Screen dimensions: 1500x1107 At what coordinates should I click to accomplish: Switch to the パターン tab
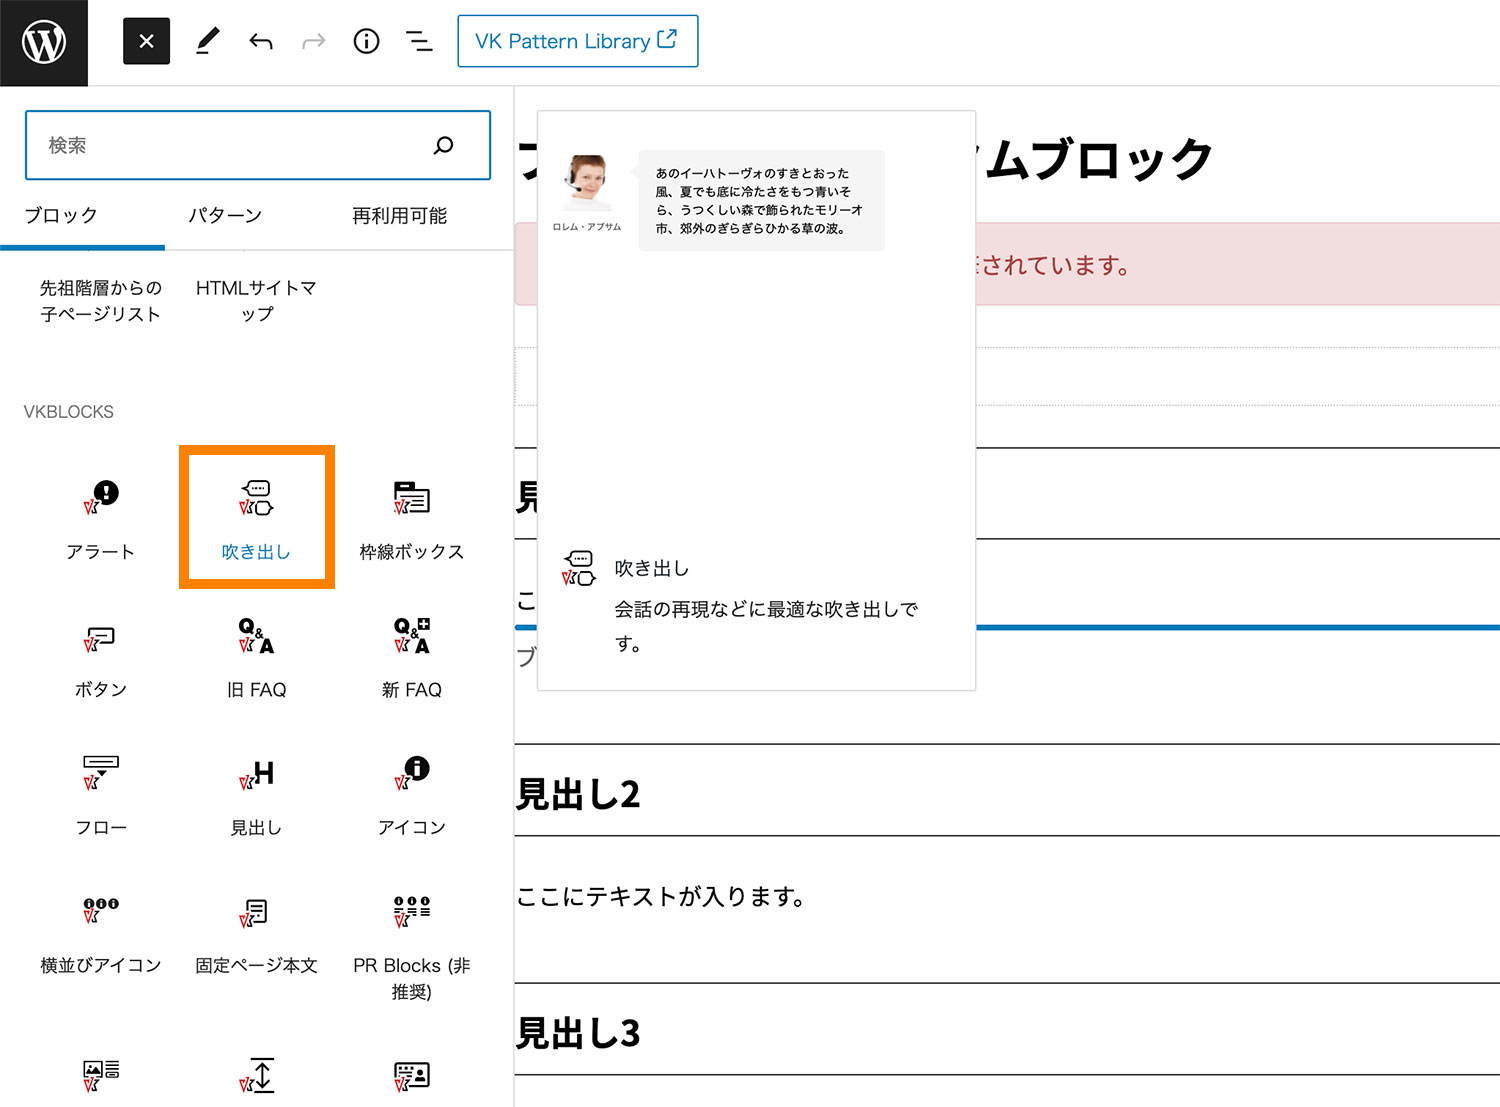(x=224, y=215)
